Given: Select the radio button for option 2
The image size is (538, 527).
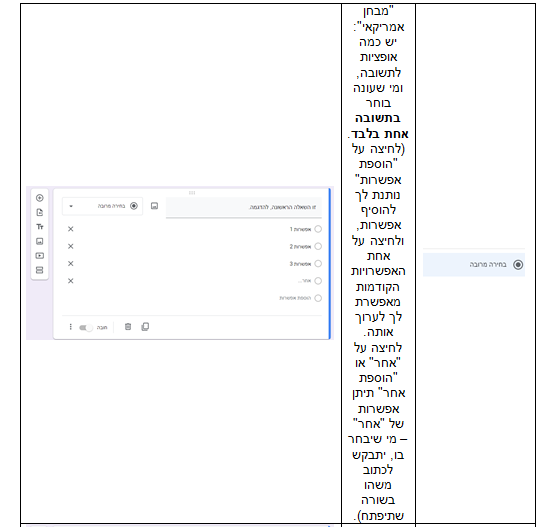Looking at the screenshot, I should (318, 246).
